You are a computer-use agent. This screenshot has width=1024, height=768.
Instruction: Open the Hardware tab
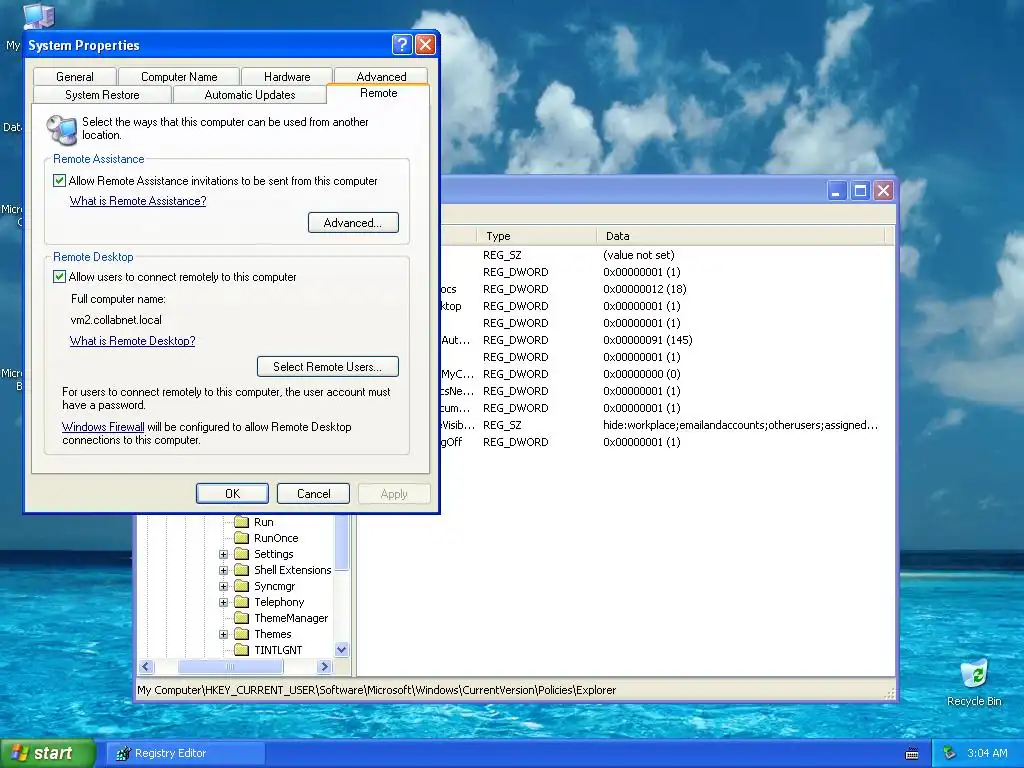287,76
